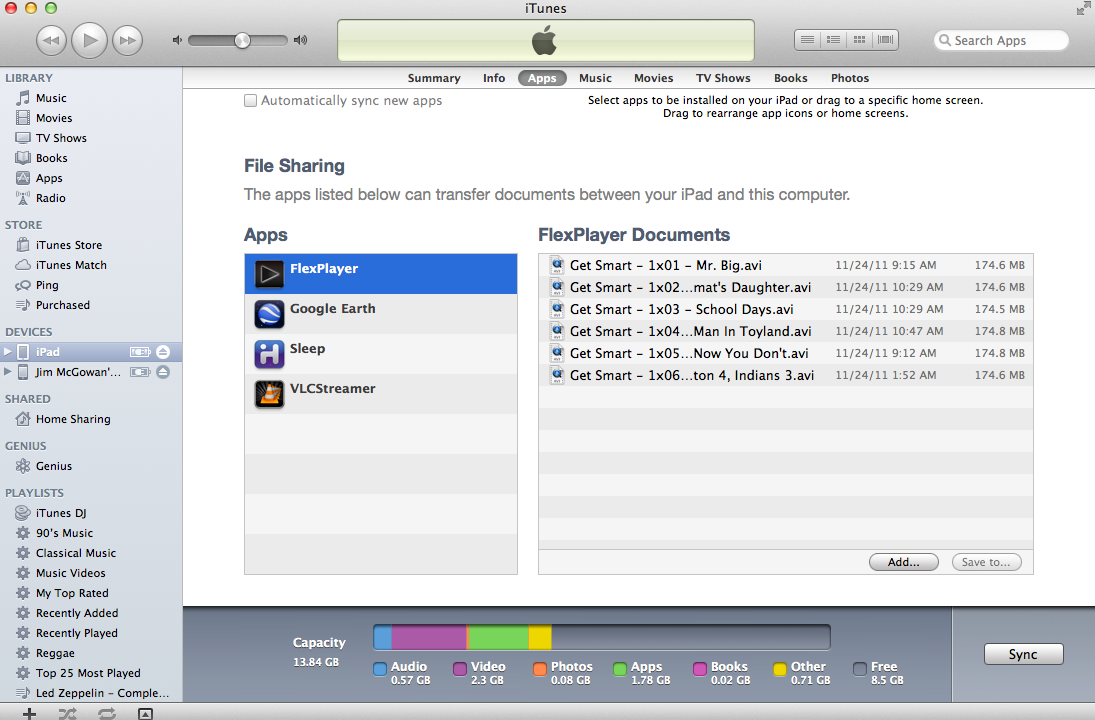
Task: Switch to the Movies tab
Action: pos(654,78)
